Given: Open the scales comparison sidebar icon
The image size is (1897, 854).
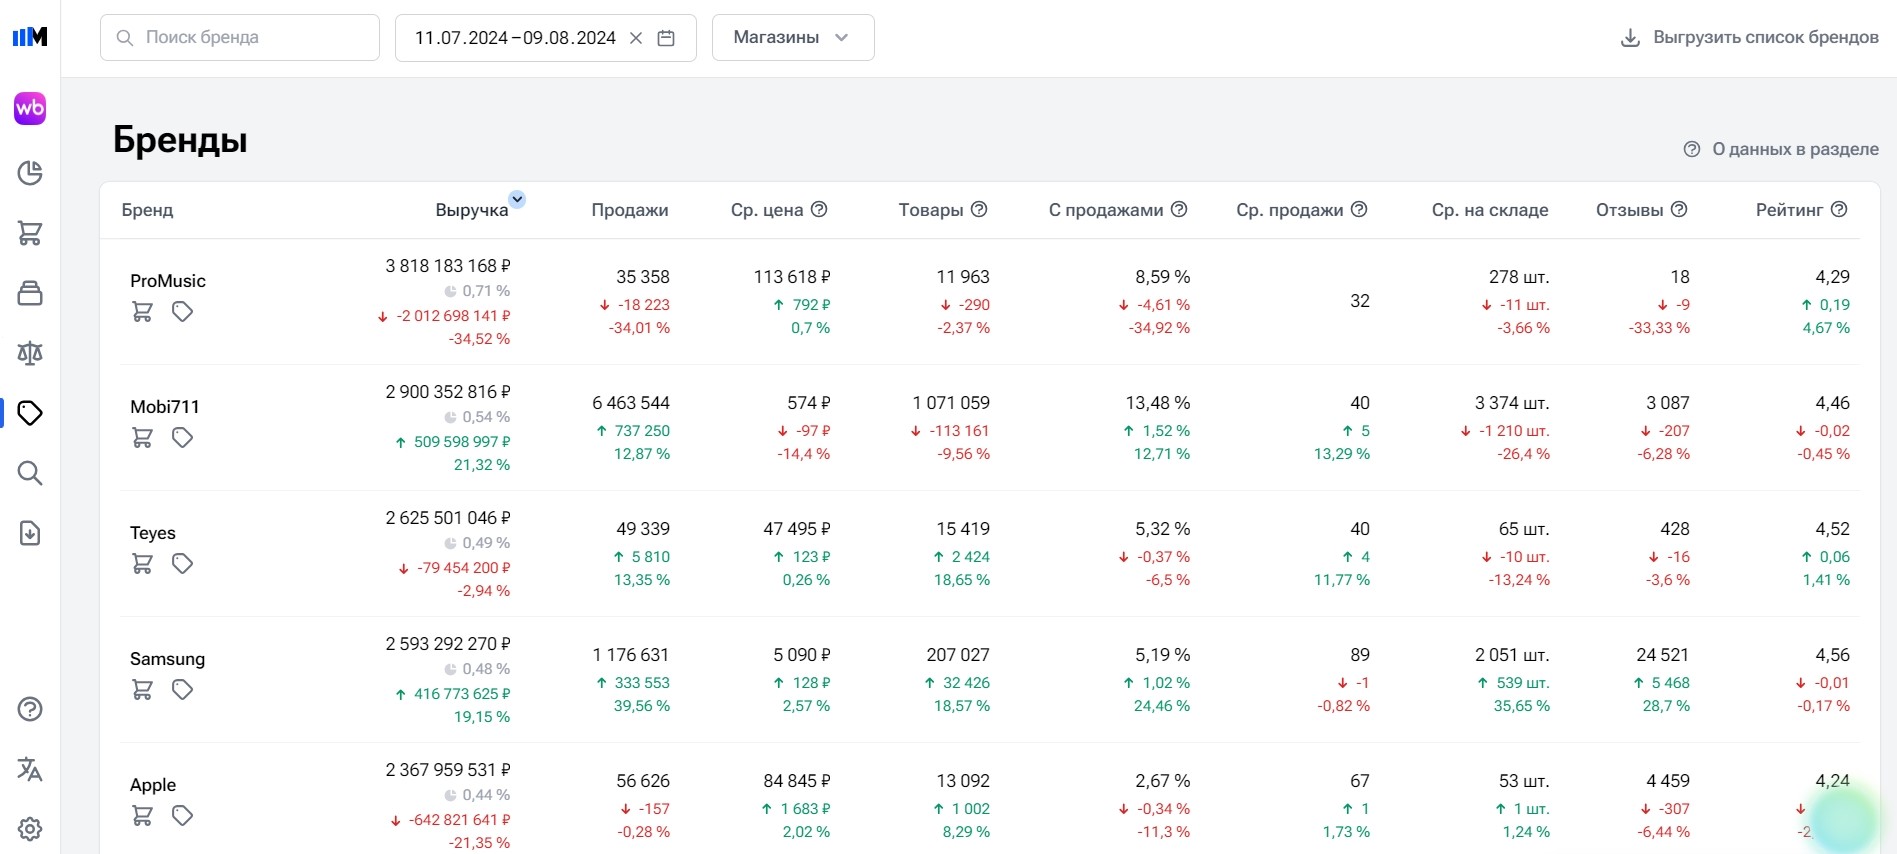Looking at the screenshot, I should click(x=30, y=353).
